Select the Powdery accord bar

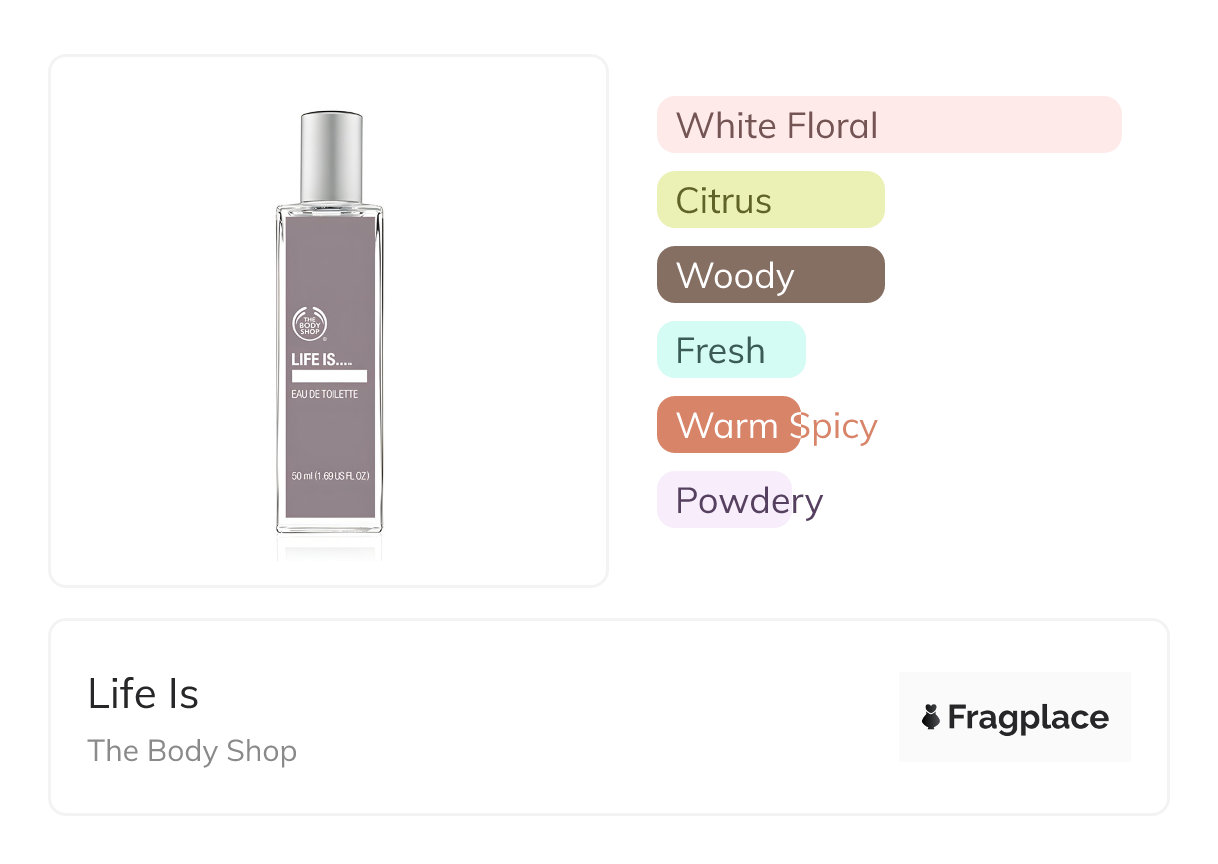724,500
